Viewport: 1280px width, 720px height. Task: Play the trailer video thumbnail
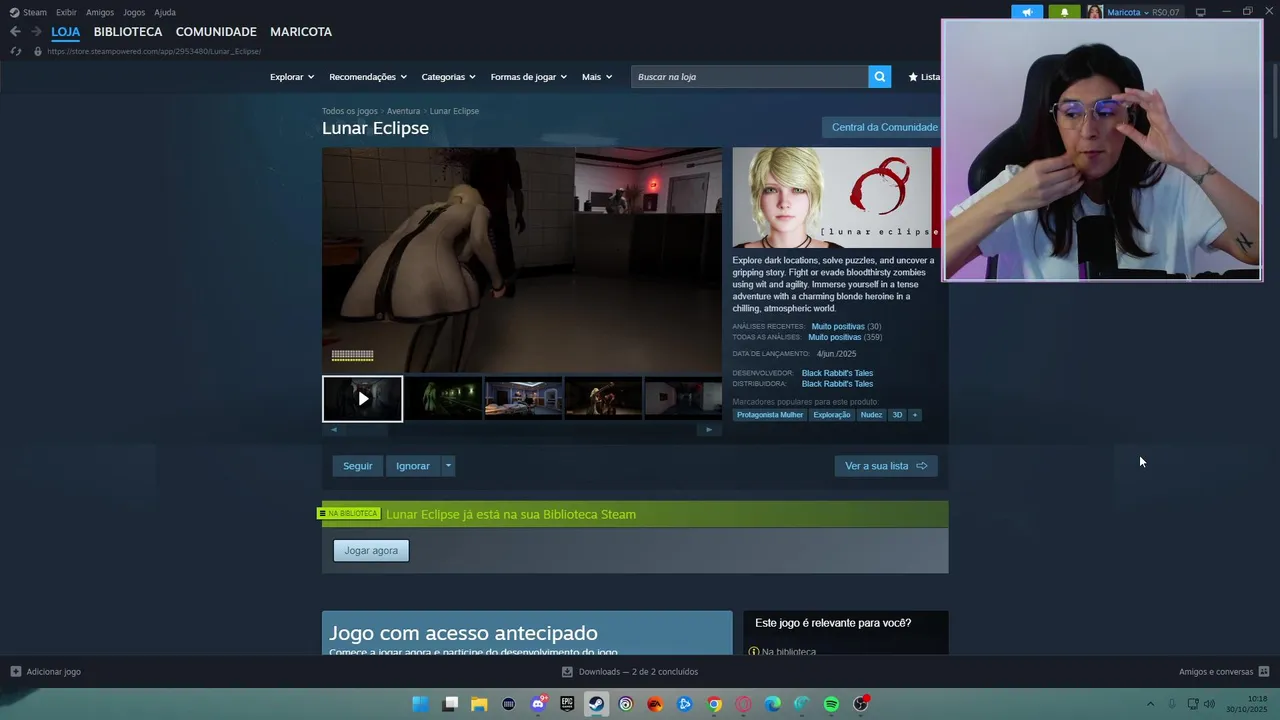[x=362, y=399]
